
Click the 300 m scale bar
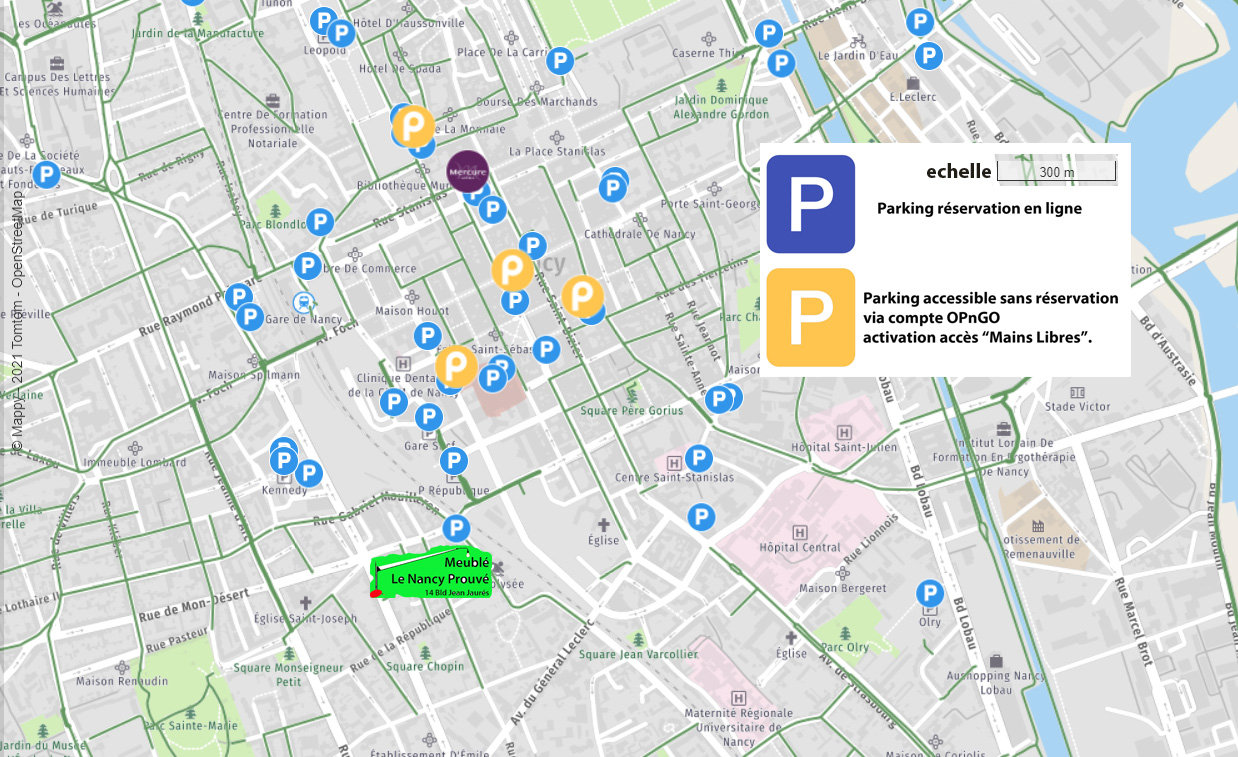[x=1056, y=172]
